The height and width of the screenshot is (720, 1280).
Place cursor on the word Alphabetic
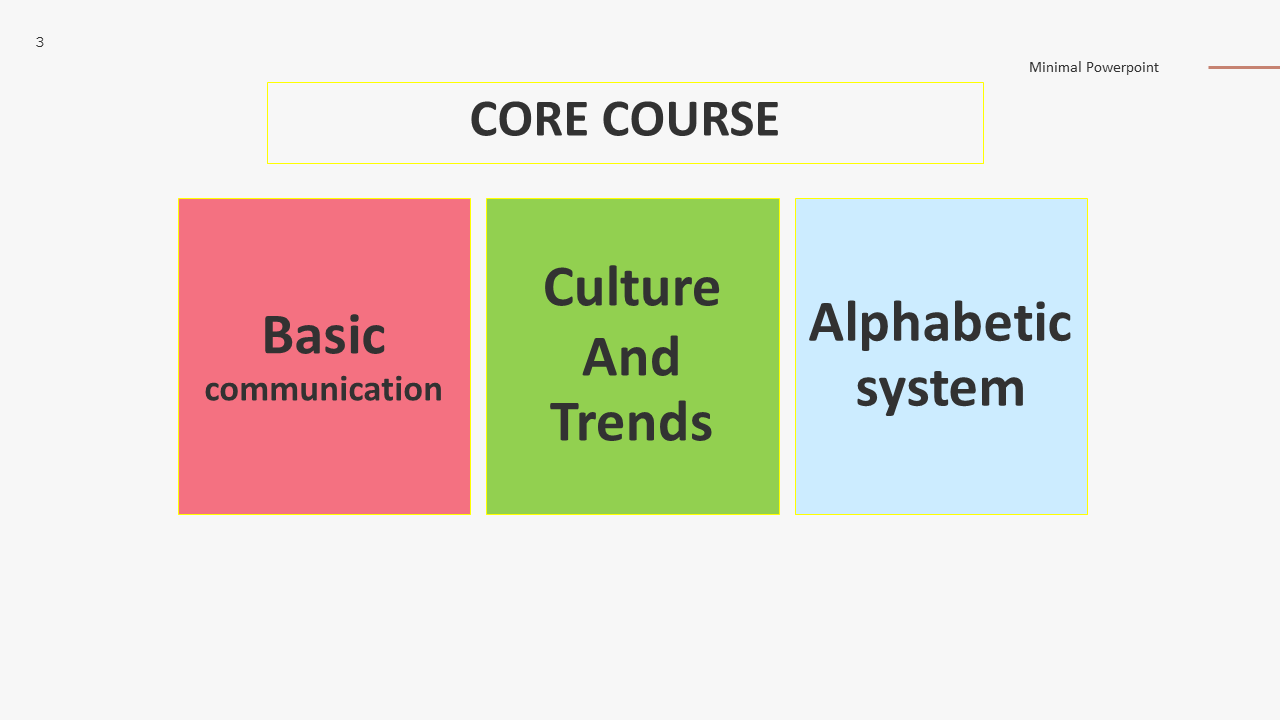(940, 323)
